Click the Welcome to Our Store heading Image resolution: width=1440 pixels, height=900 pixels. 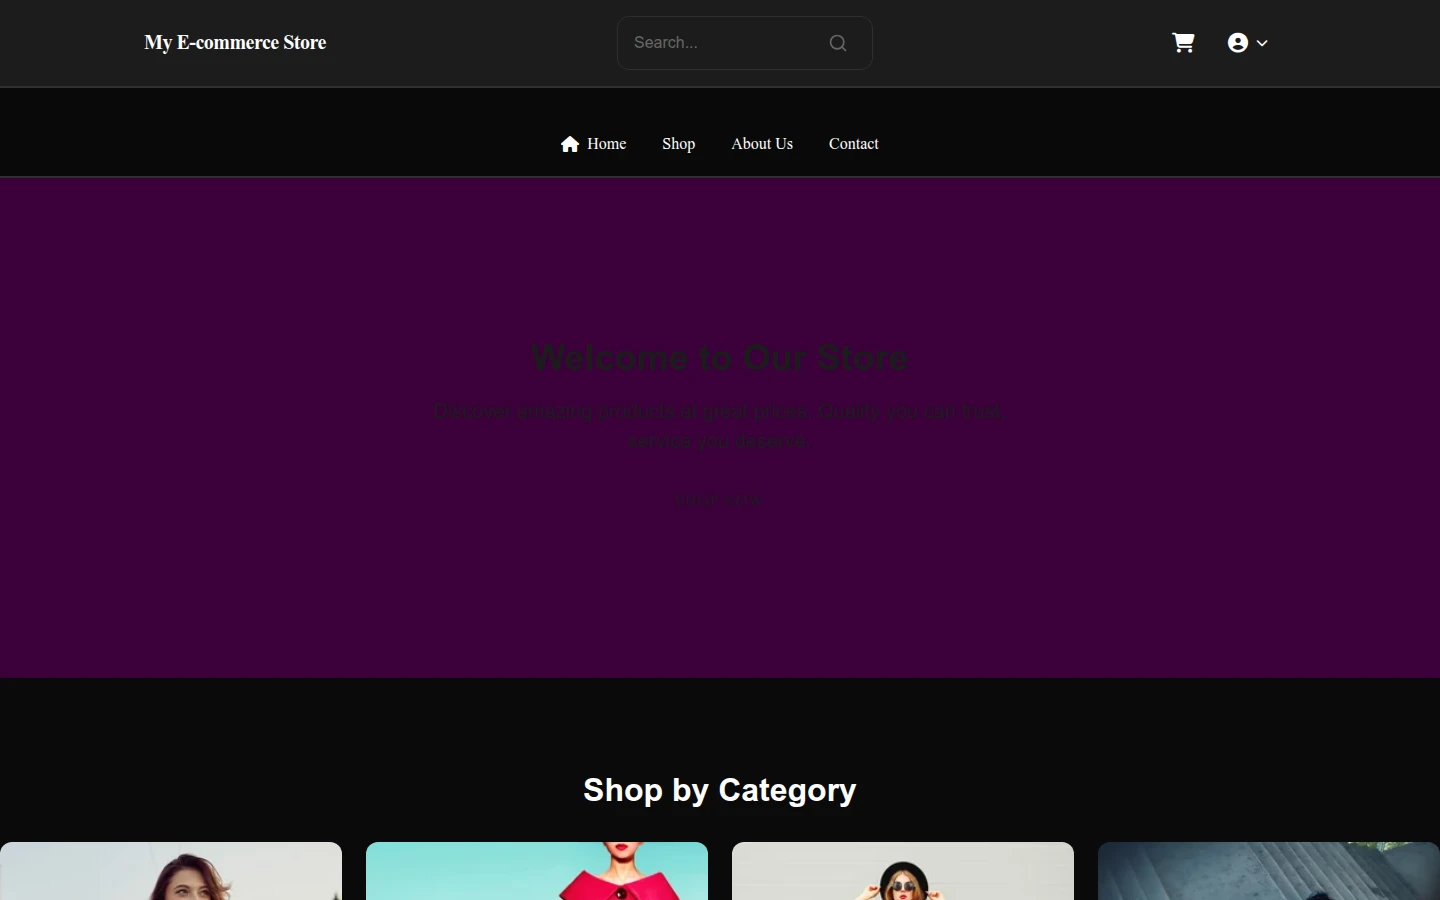720,357
